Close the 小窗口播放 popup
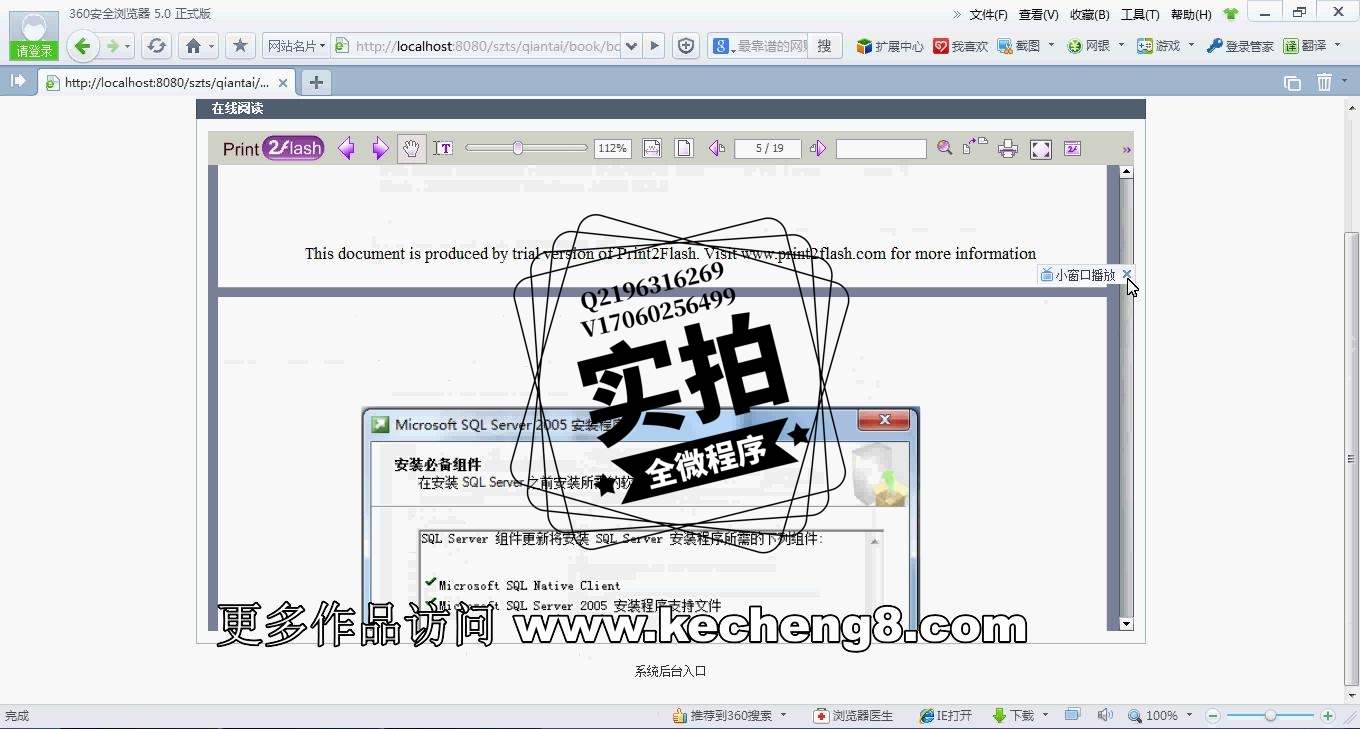This screenshot has height=729, width=1360. click(x=1127, y=274)
